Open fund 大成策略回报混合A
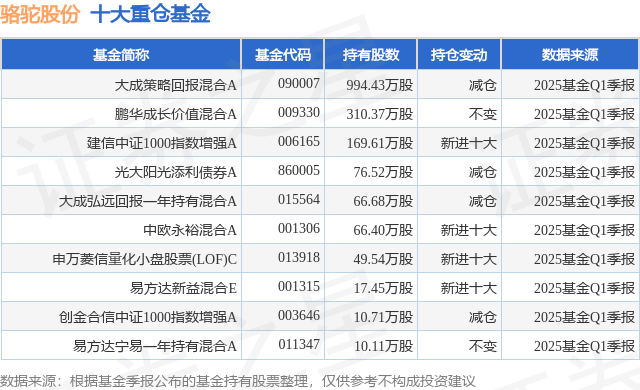 (176, 85)
